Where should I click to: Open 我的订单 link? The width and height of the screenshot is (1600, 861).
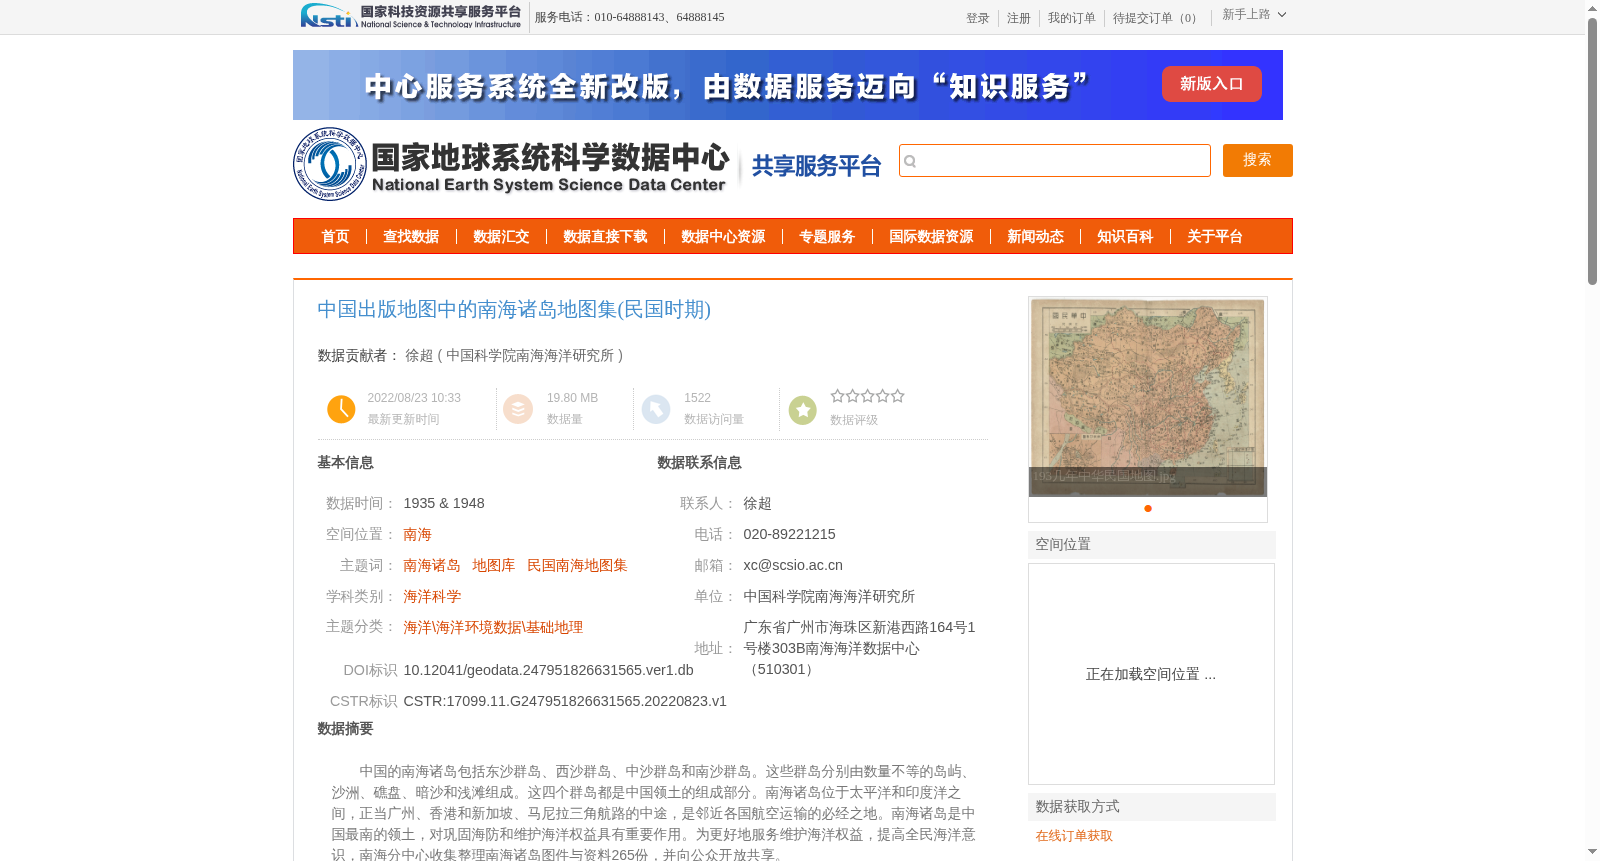pos(1071,18)
